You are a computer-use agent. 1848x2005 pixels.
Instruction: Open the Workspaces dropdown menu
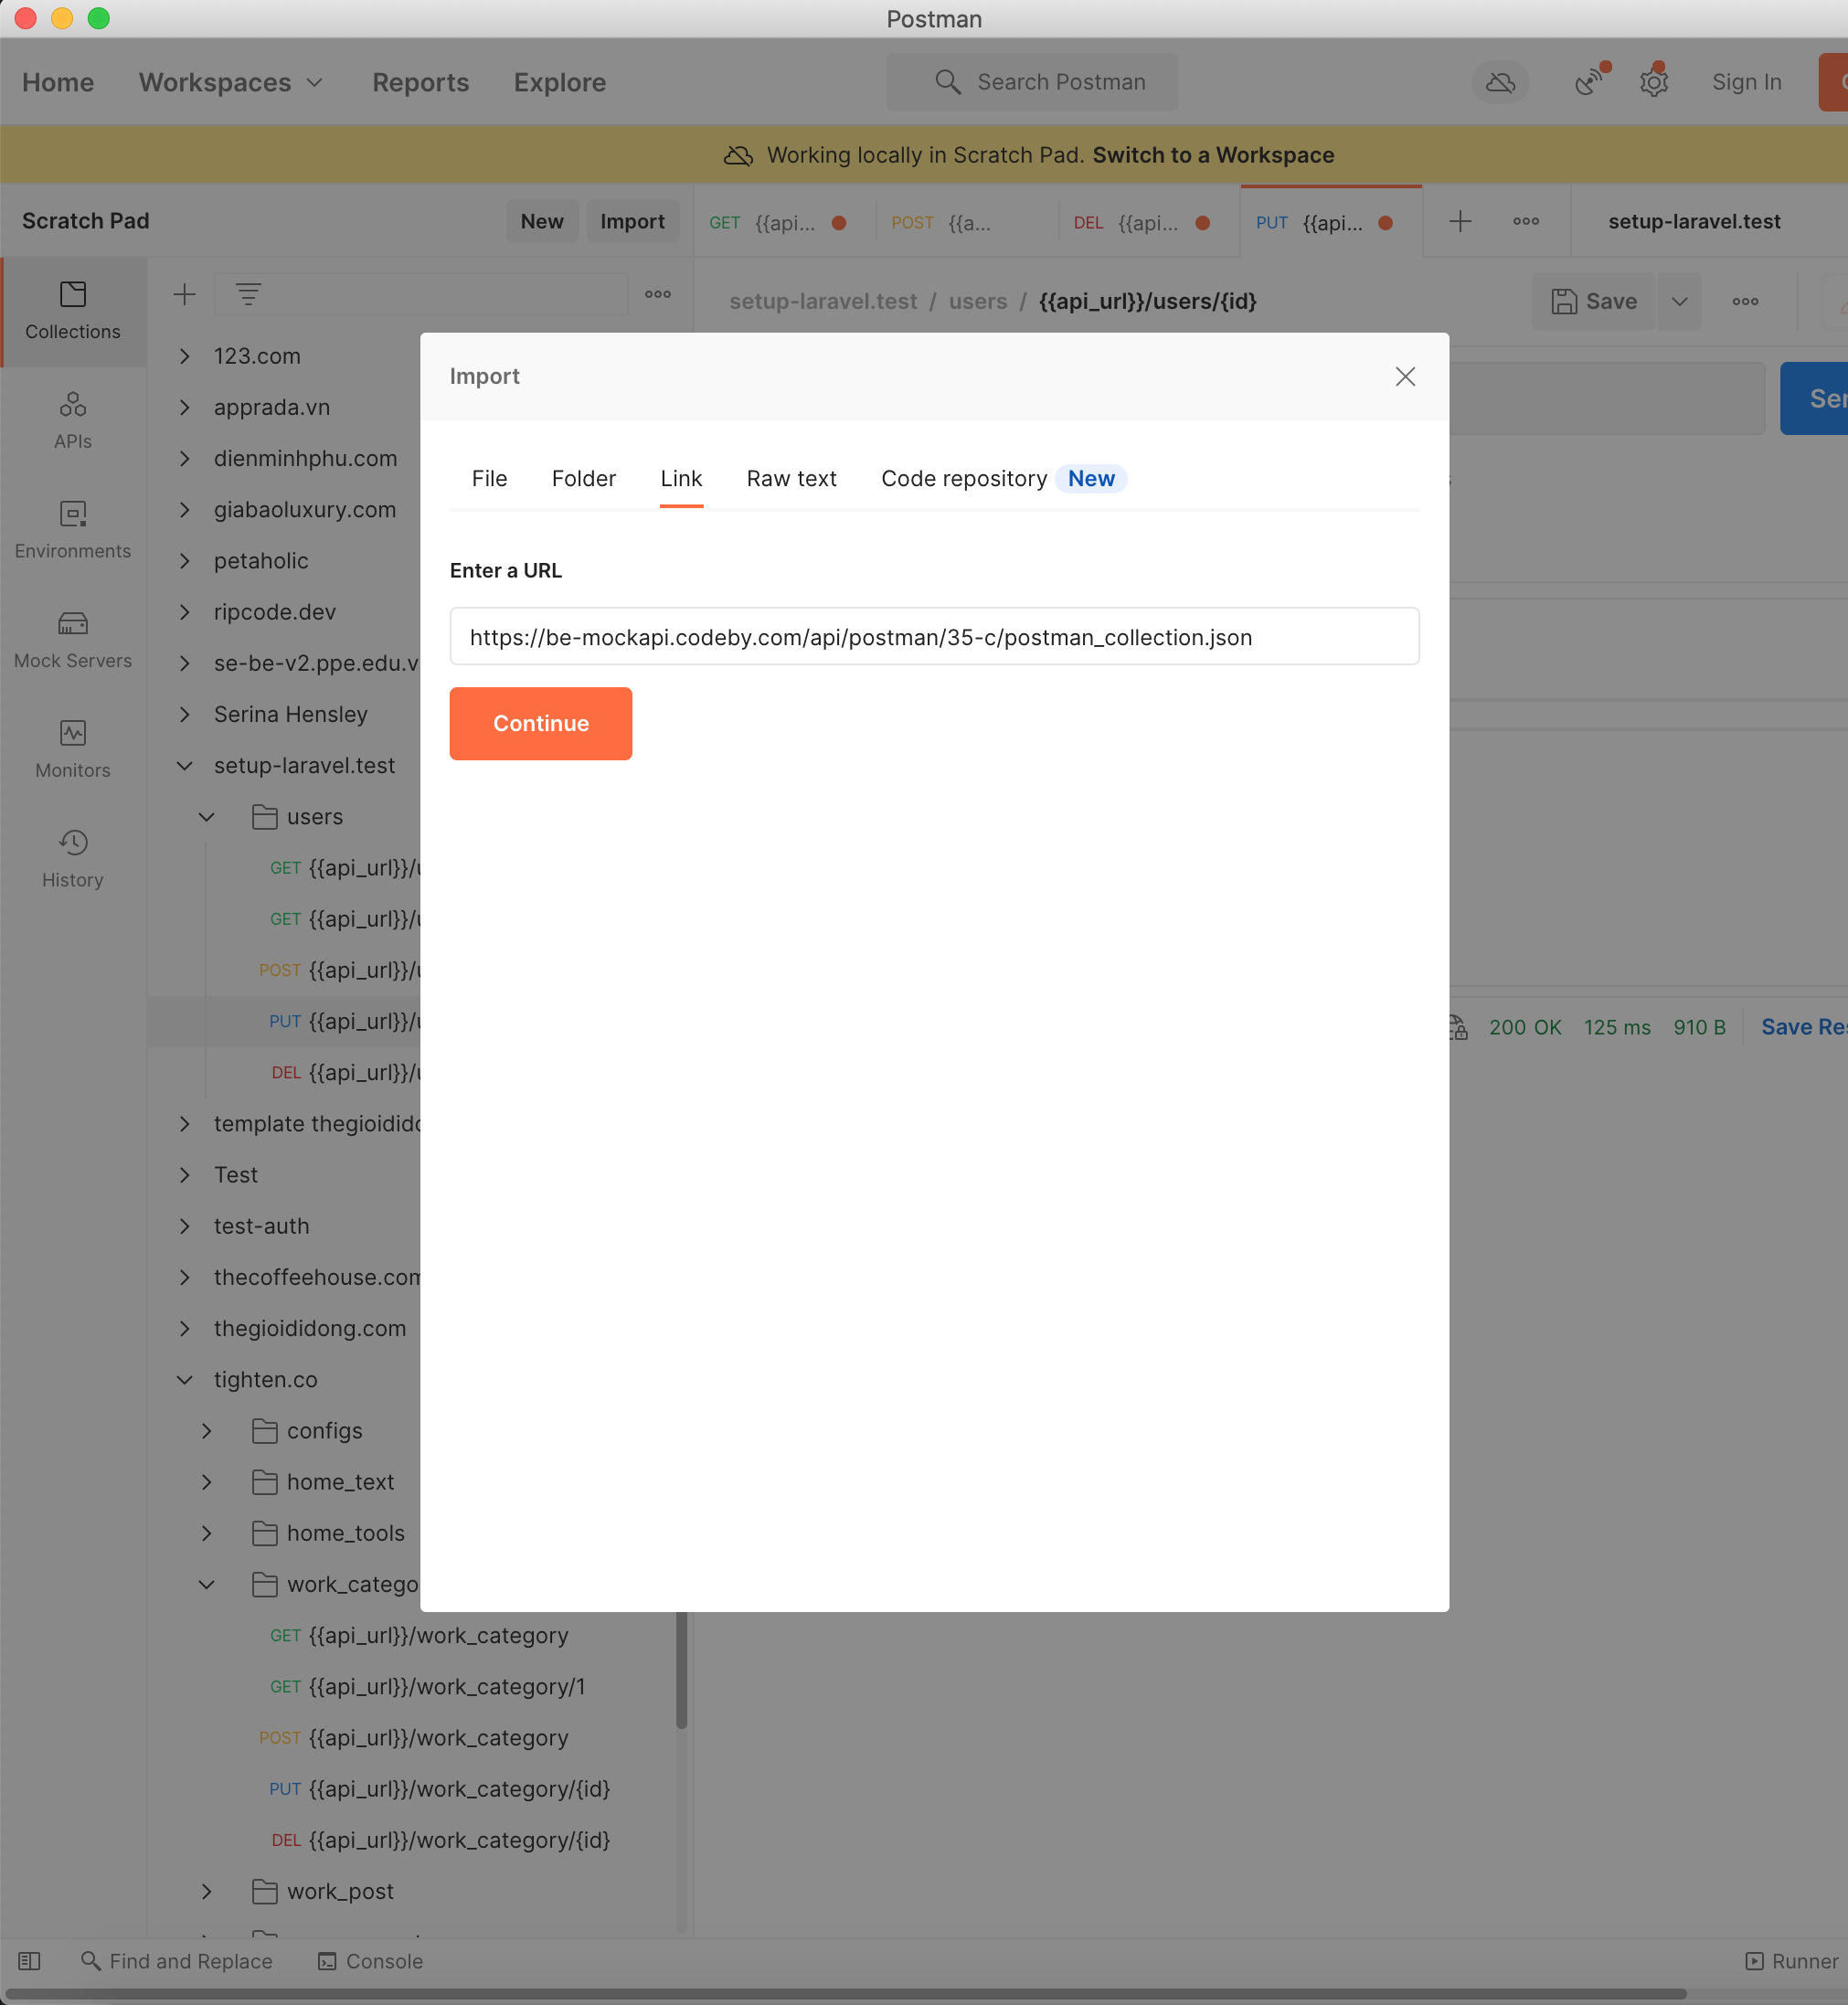click(x=231, y=82)
